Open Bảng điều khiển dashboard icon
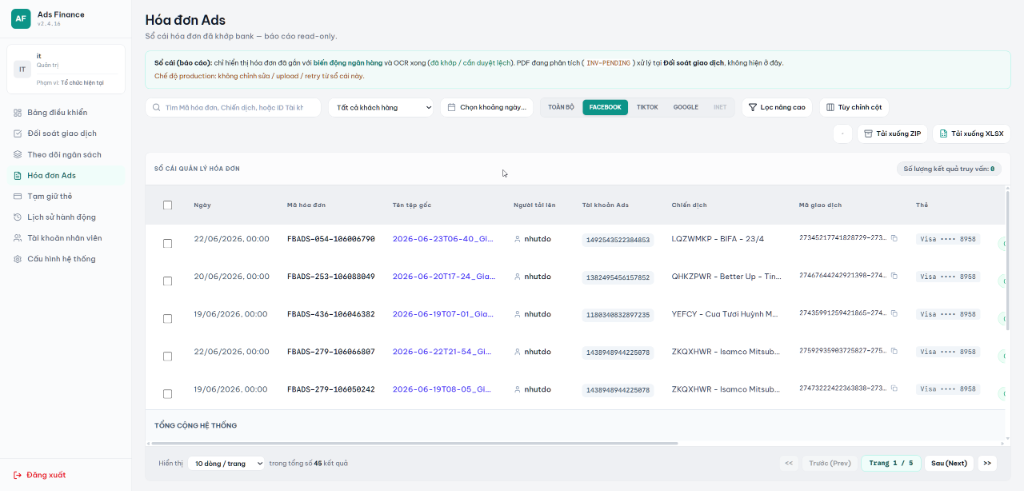 tap(18, 112)
